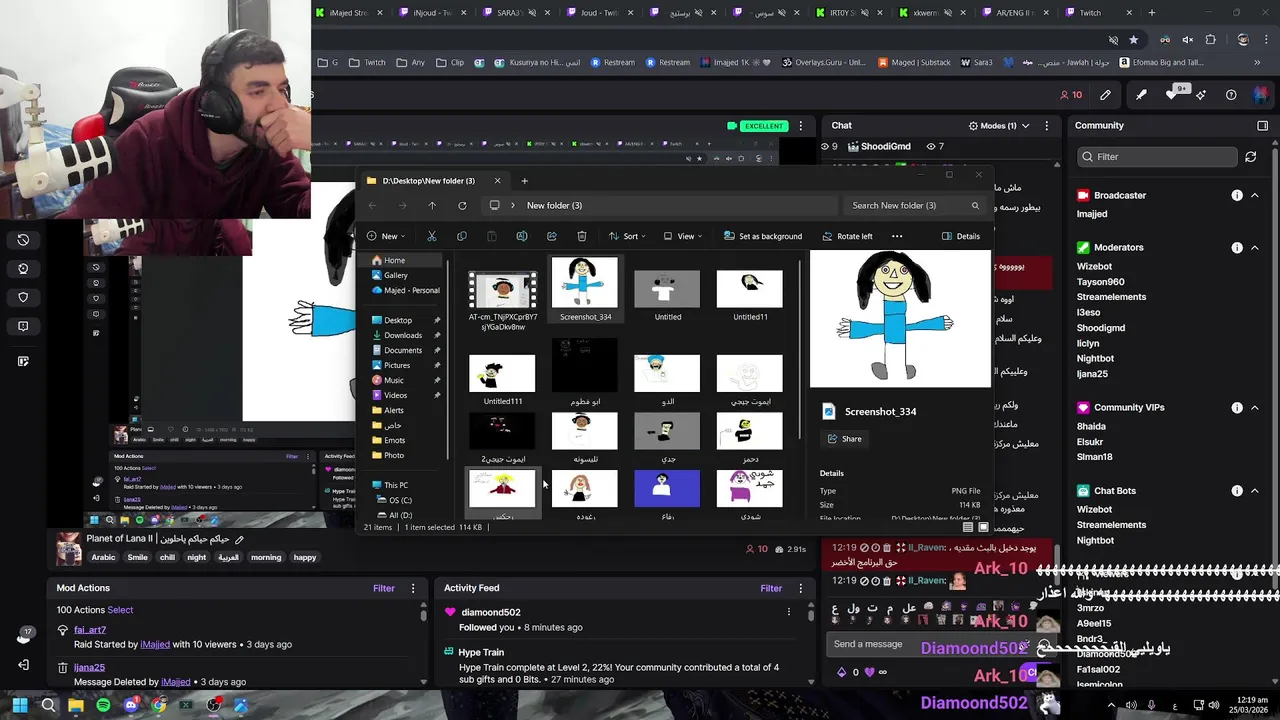Open the Chat Modes (1) dropdown
This screenshot has height=720, width=1280.
click(x=999, y=125)
